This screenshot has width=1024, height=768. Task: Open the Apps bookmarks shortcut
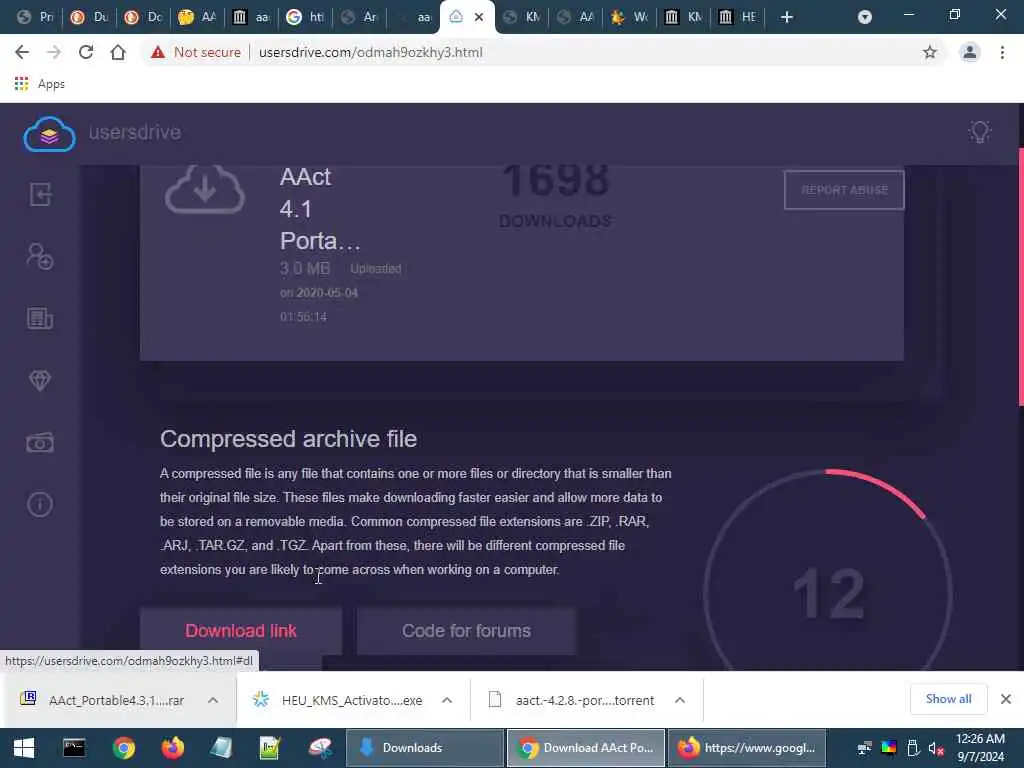click(x=39, y=84)
